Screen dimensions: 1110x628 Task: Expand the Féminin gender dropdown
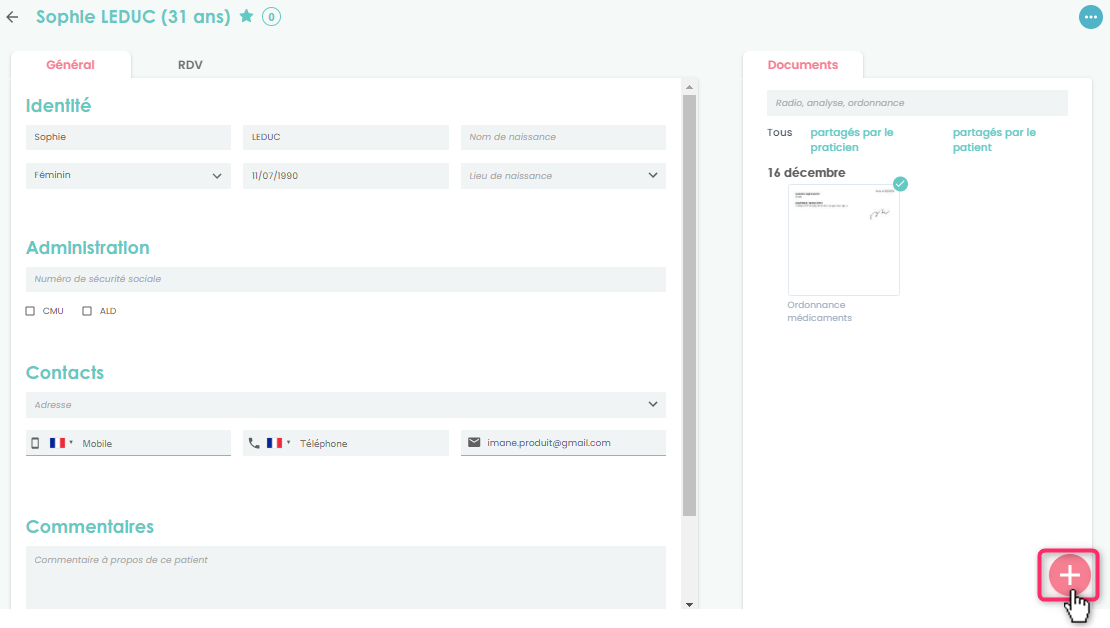pos(216,176)
